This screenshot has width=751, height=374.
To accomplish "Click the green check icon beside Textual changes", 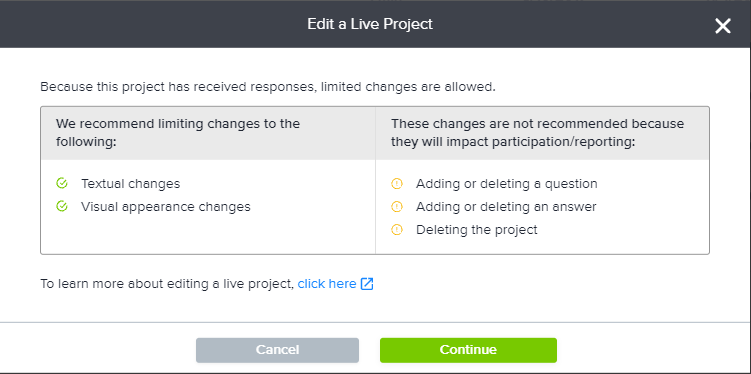I will pyautogui.click(x=62, y=183).
